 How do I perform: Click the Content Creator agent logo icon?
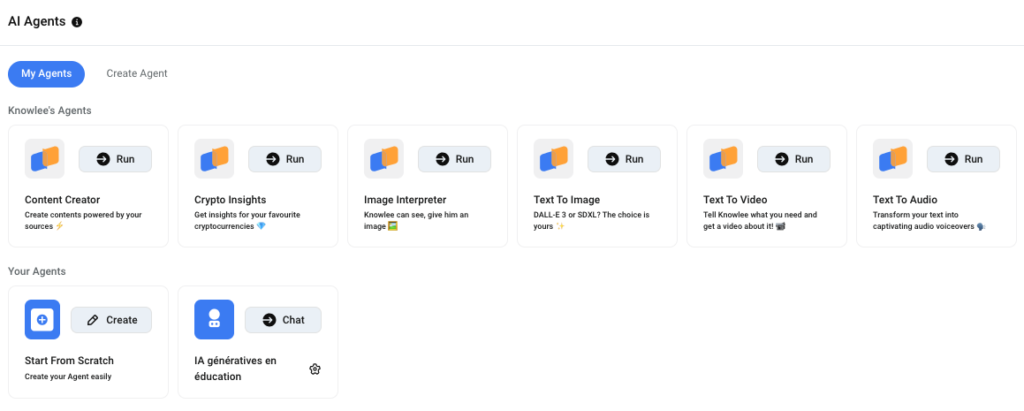pyautogui.click(x=44, y=159)
